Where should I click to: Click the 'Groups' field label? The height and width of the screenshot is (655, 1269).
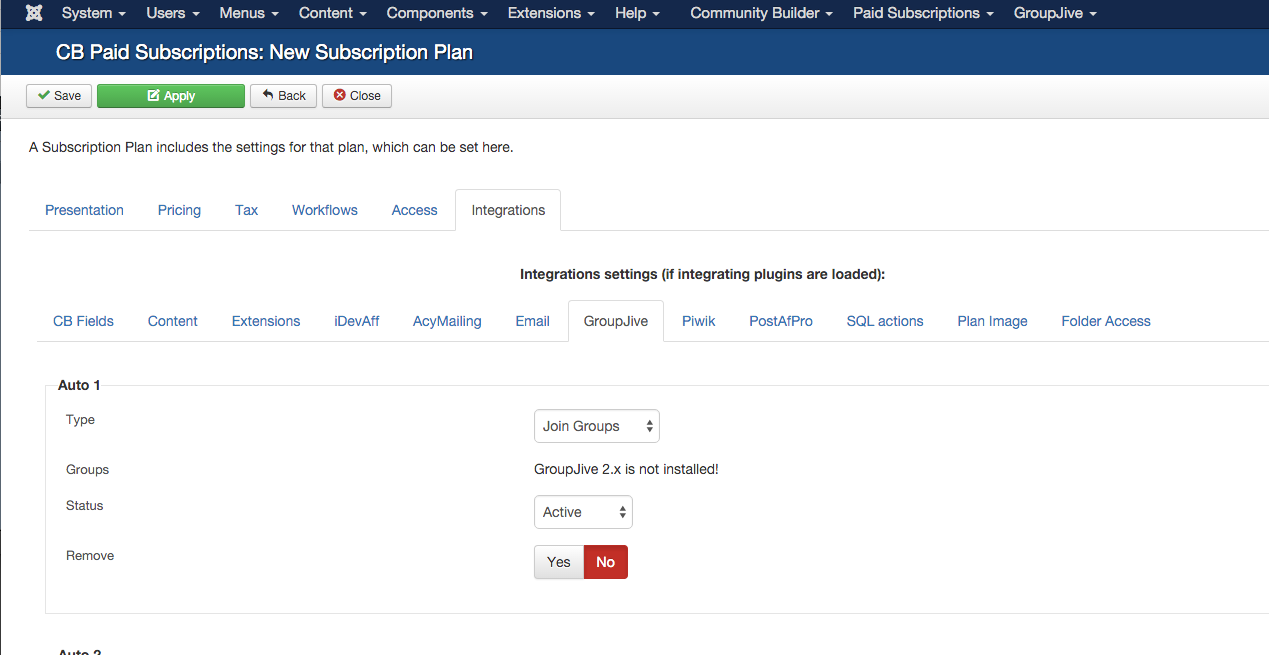(x=88, y=469)
